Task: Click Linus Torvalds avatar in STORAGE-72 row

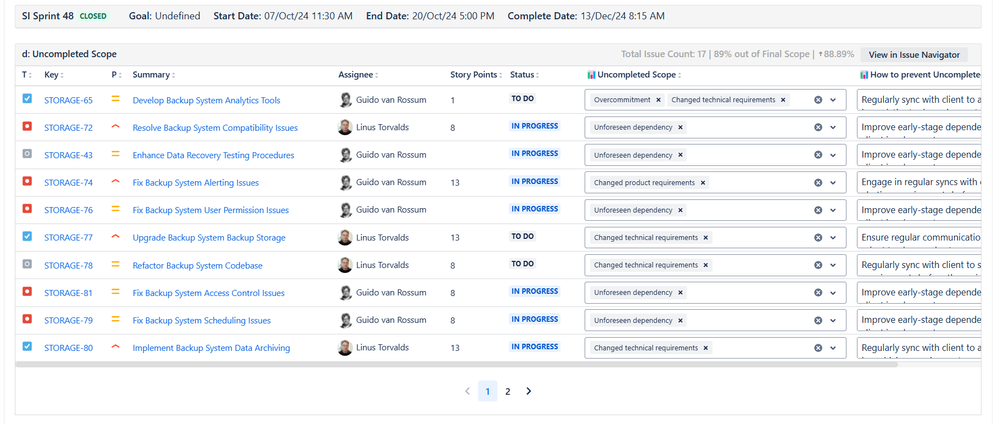Action: tap(345, 127)
